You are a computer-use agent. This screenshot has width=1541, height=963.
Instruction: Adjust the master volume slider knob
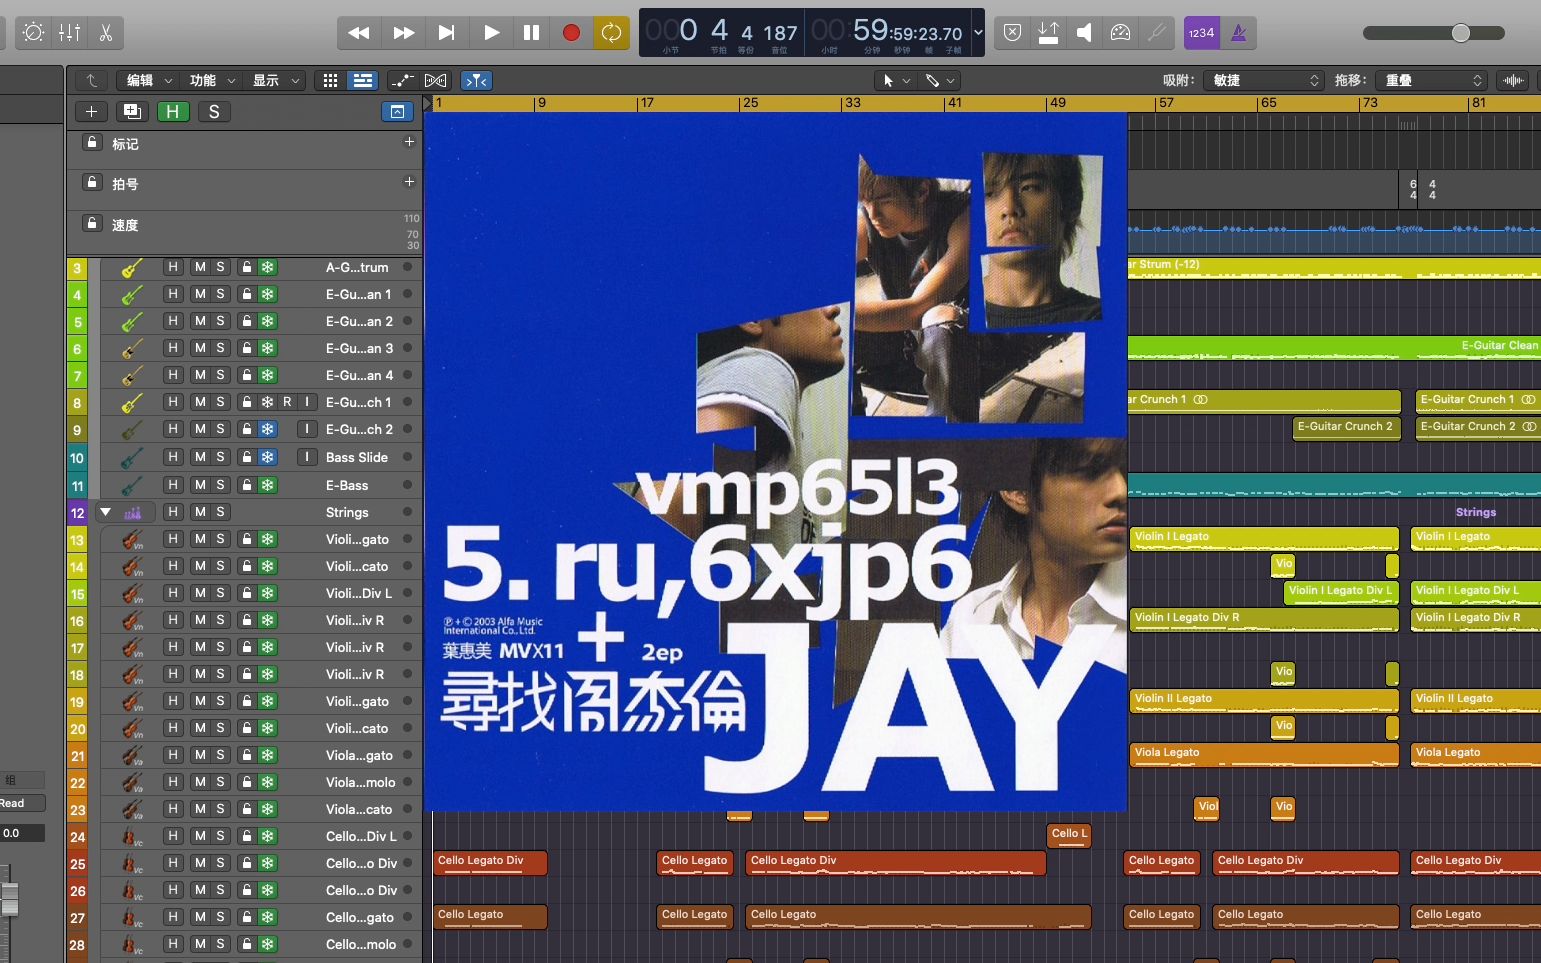pos(1460,33)
